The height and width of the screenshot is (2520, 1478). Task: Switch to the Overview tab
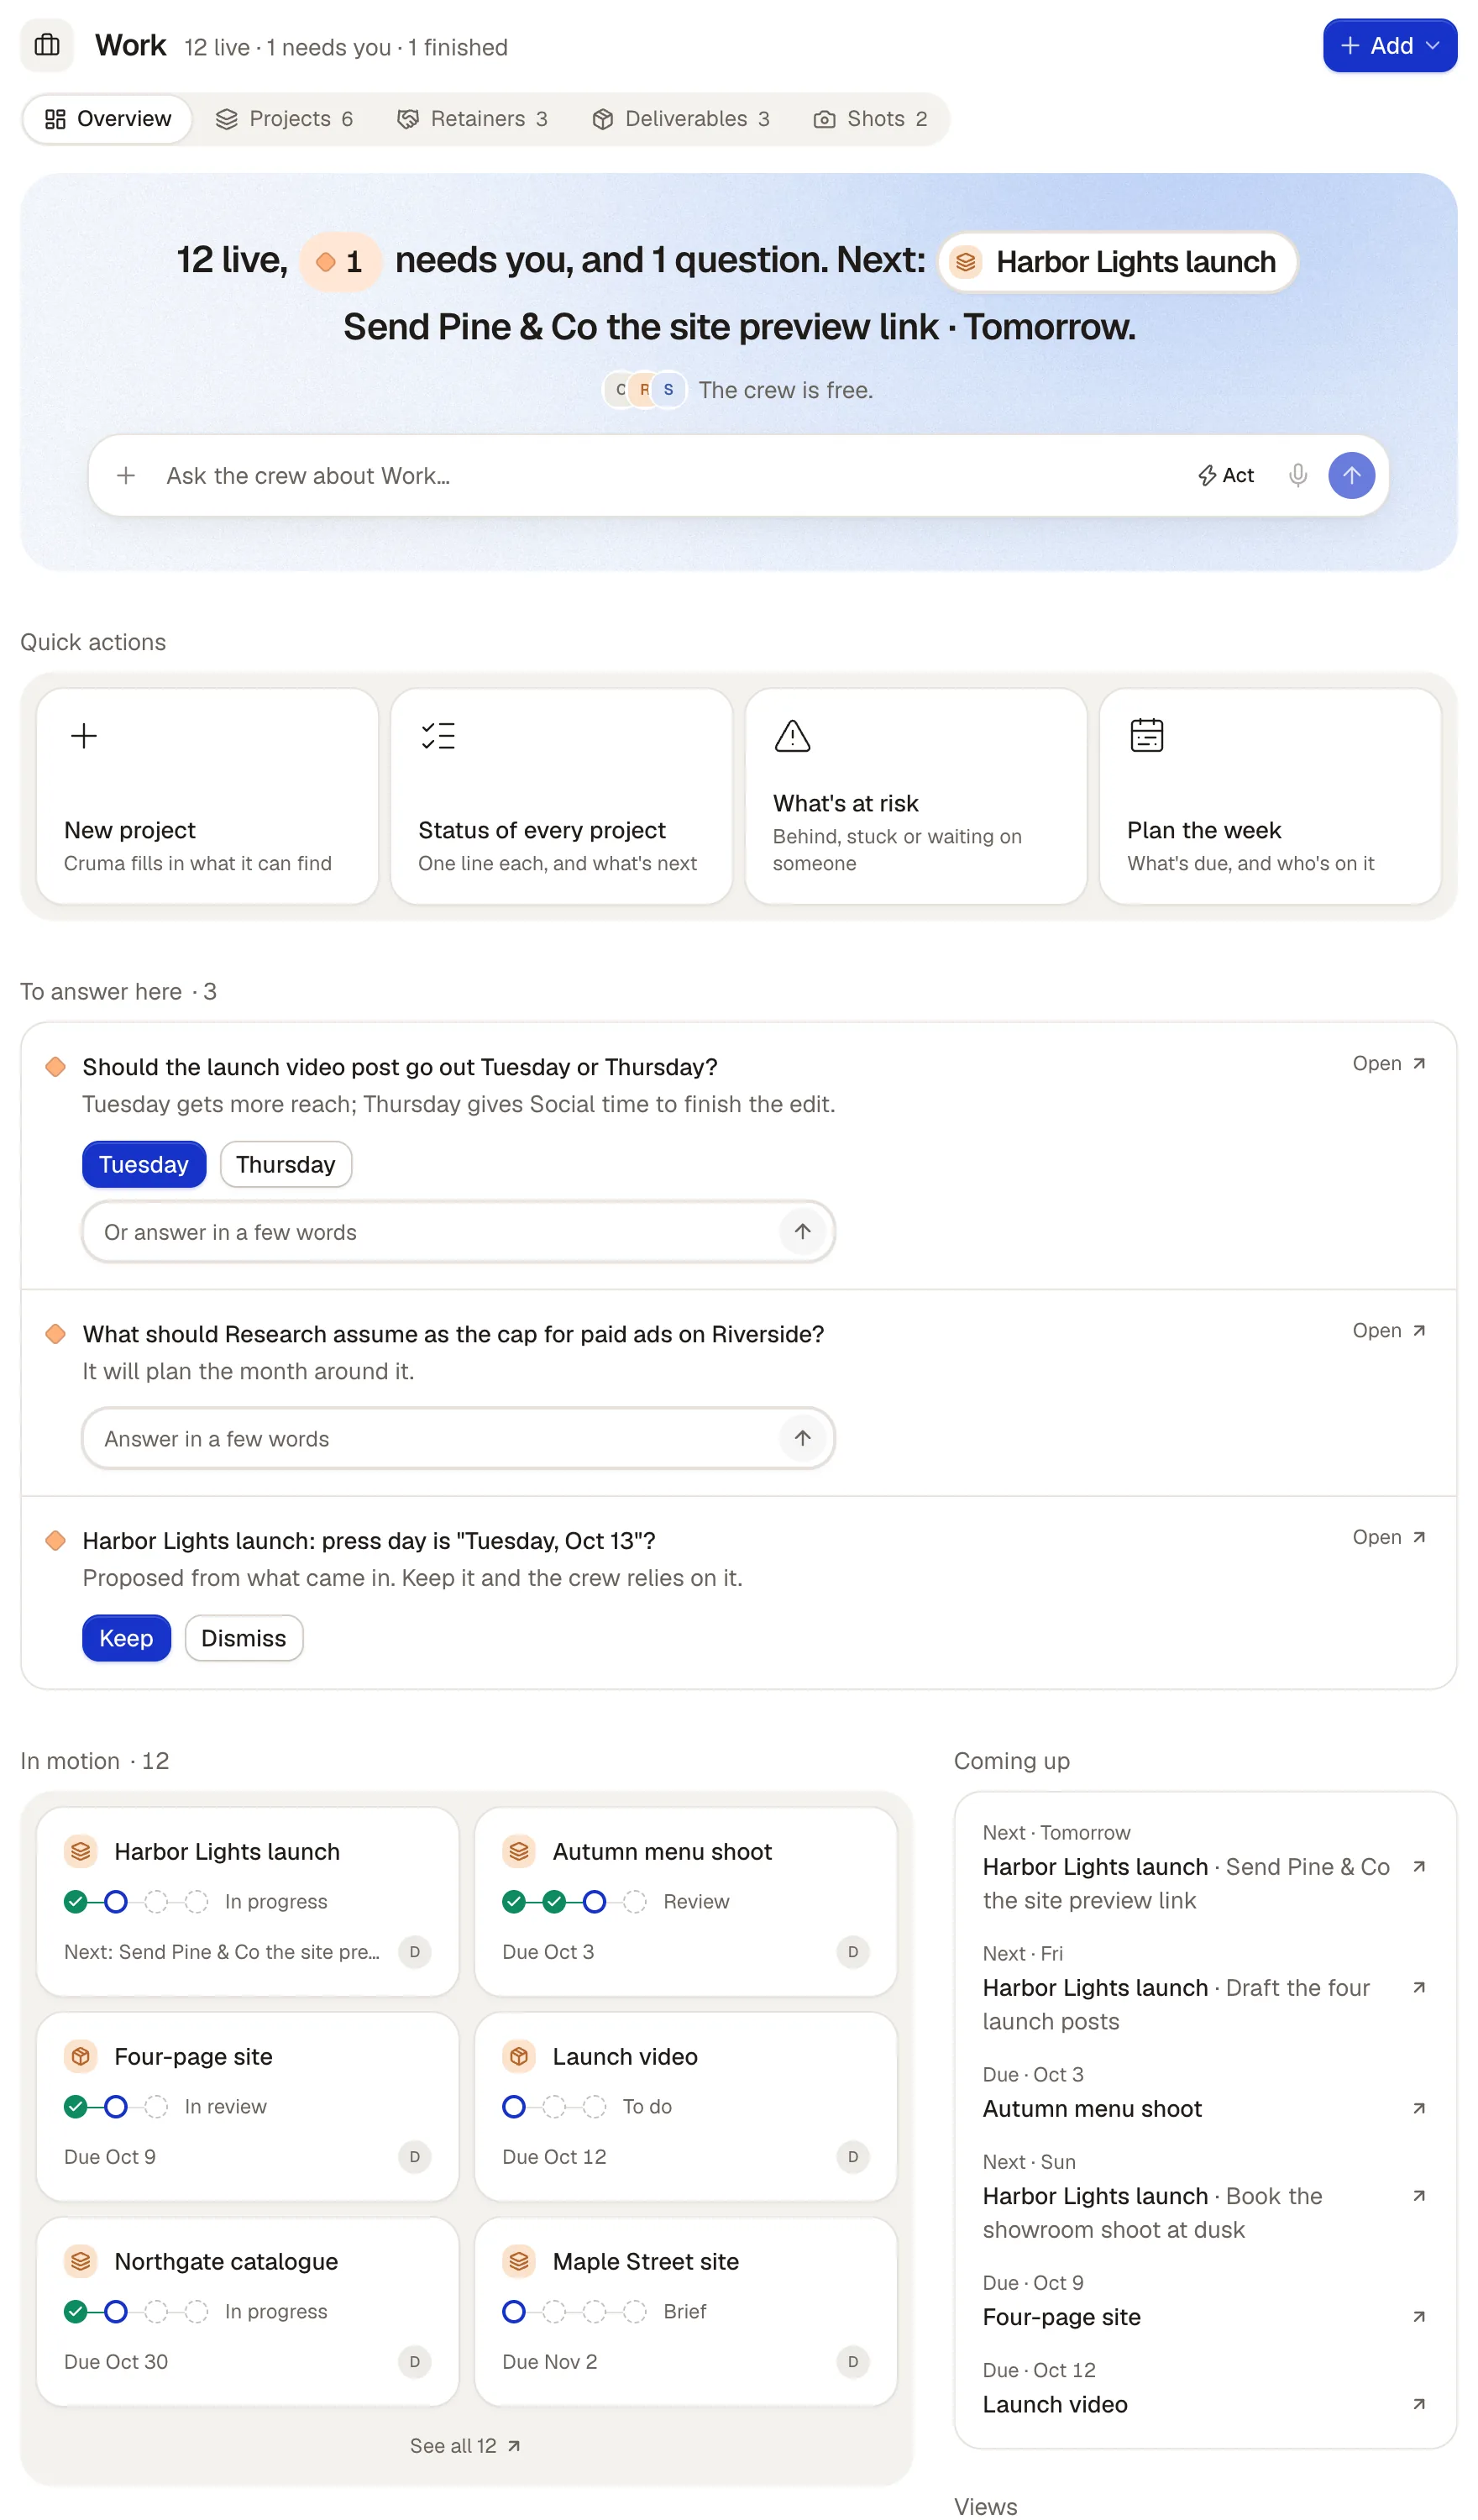[x=108, y=119]
